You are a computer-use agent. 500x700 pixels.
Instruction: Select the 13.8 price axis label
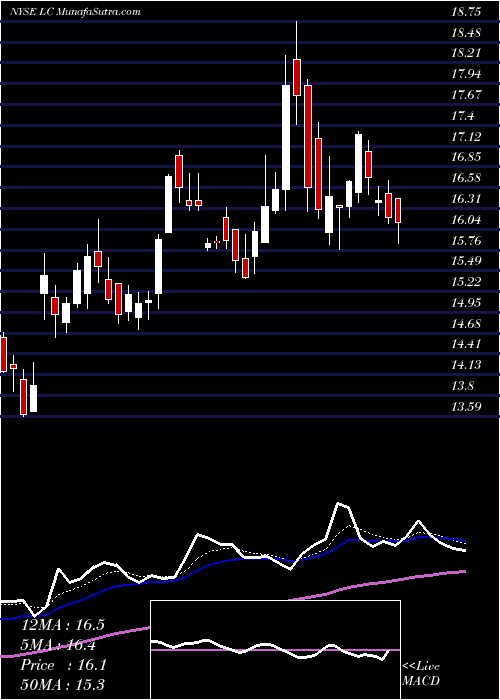pyautogui.click(x=462, y=385)
